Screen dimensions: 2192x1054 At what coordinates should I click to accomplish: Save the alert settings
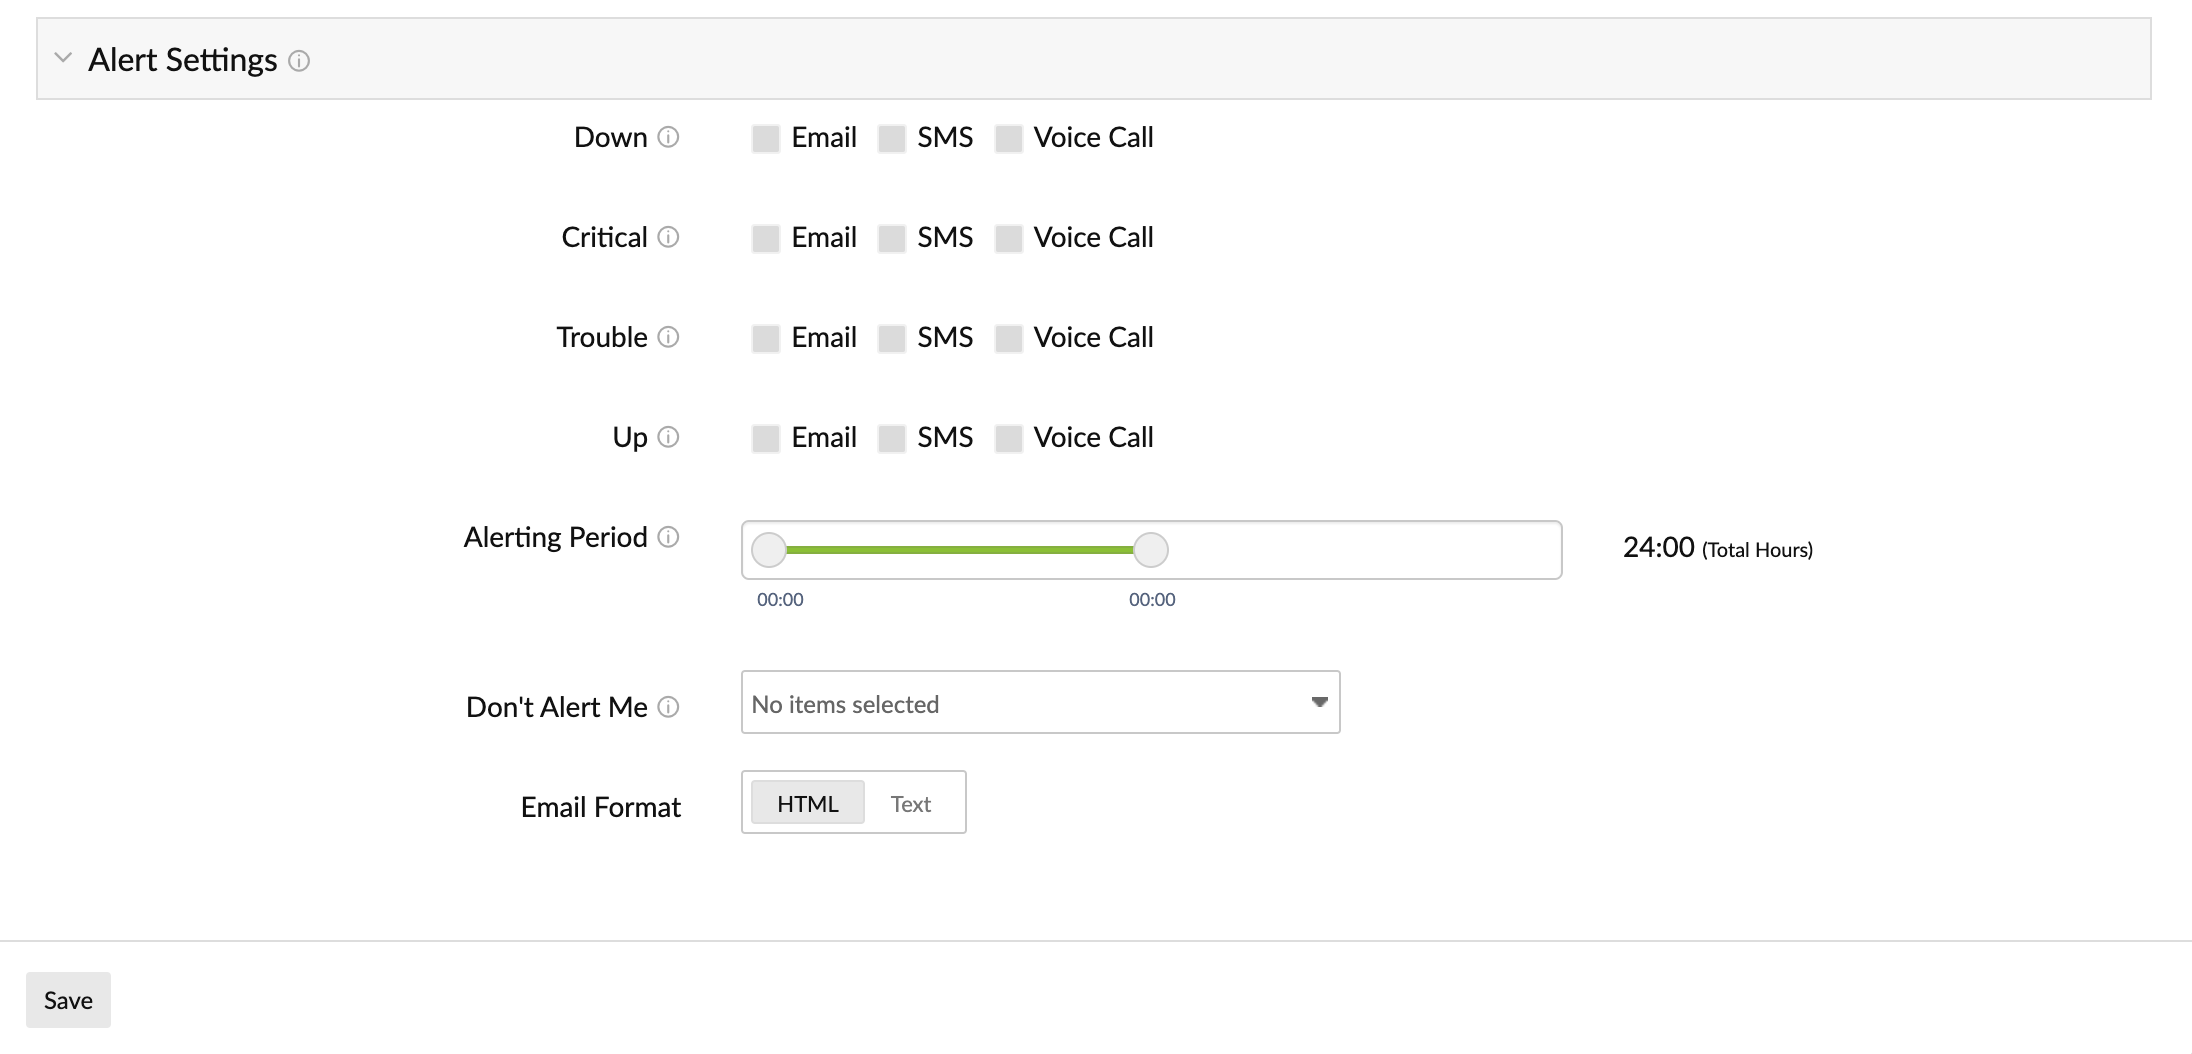pos(68,1000)
